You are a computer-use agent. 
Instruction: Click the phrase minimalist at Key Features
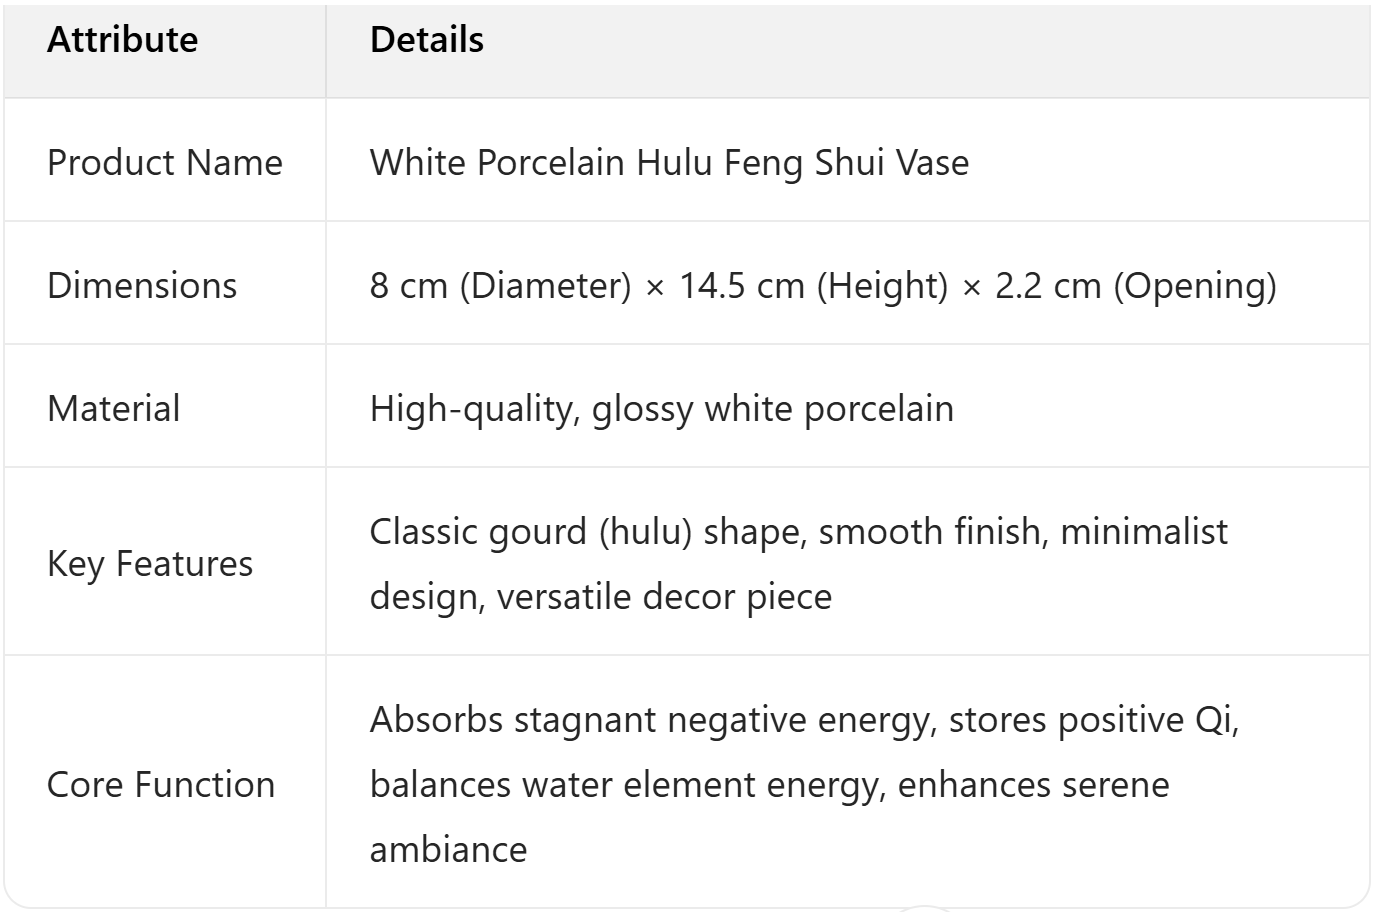1143,532
